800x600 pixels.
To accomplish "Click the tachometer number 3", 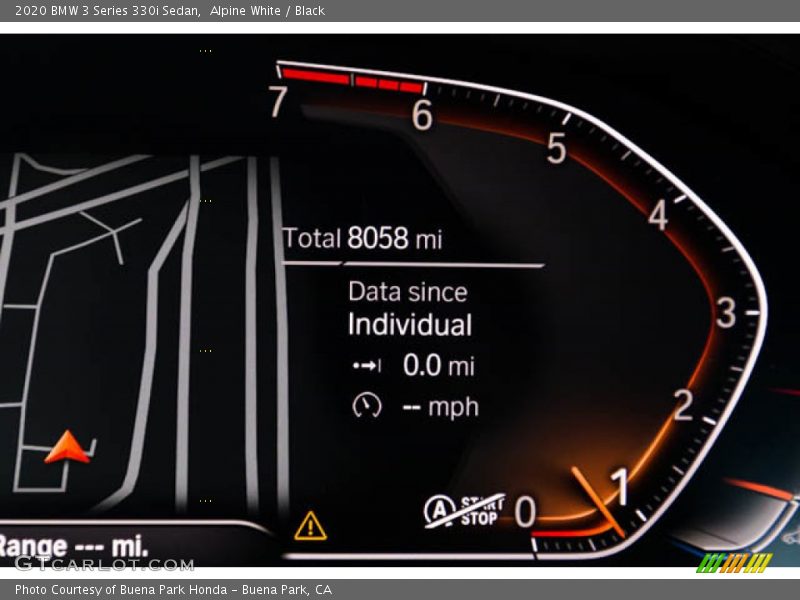I will (x=726, y=312).
